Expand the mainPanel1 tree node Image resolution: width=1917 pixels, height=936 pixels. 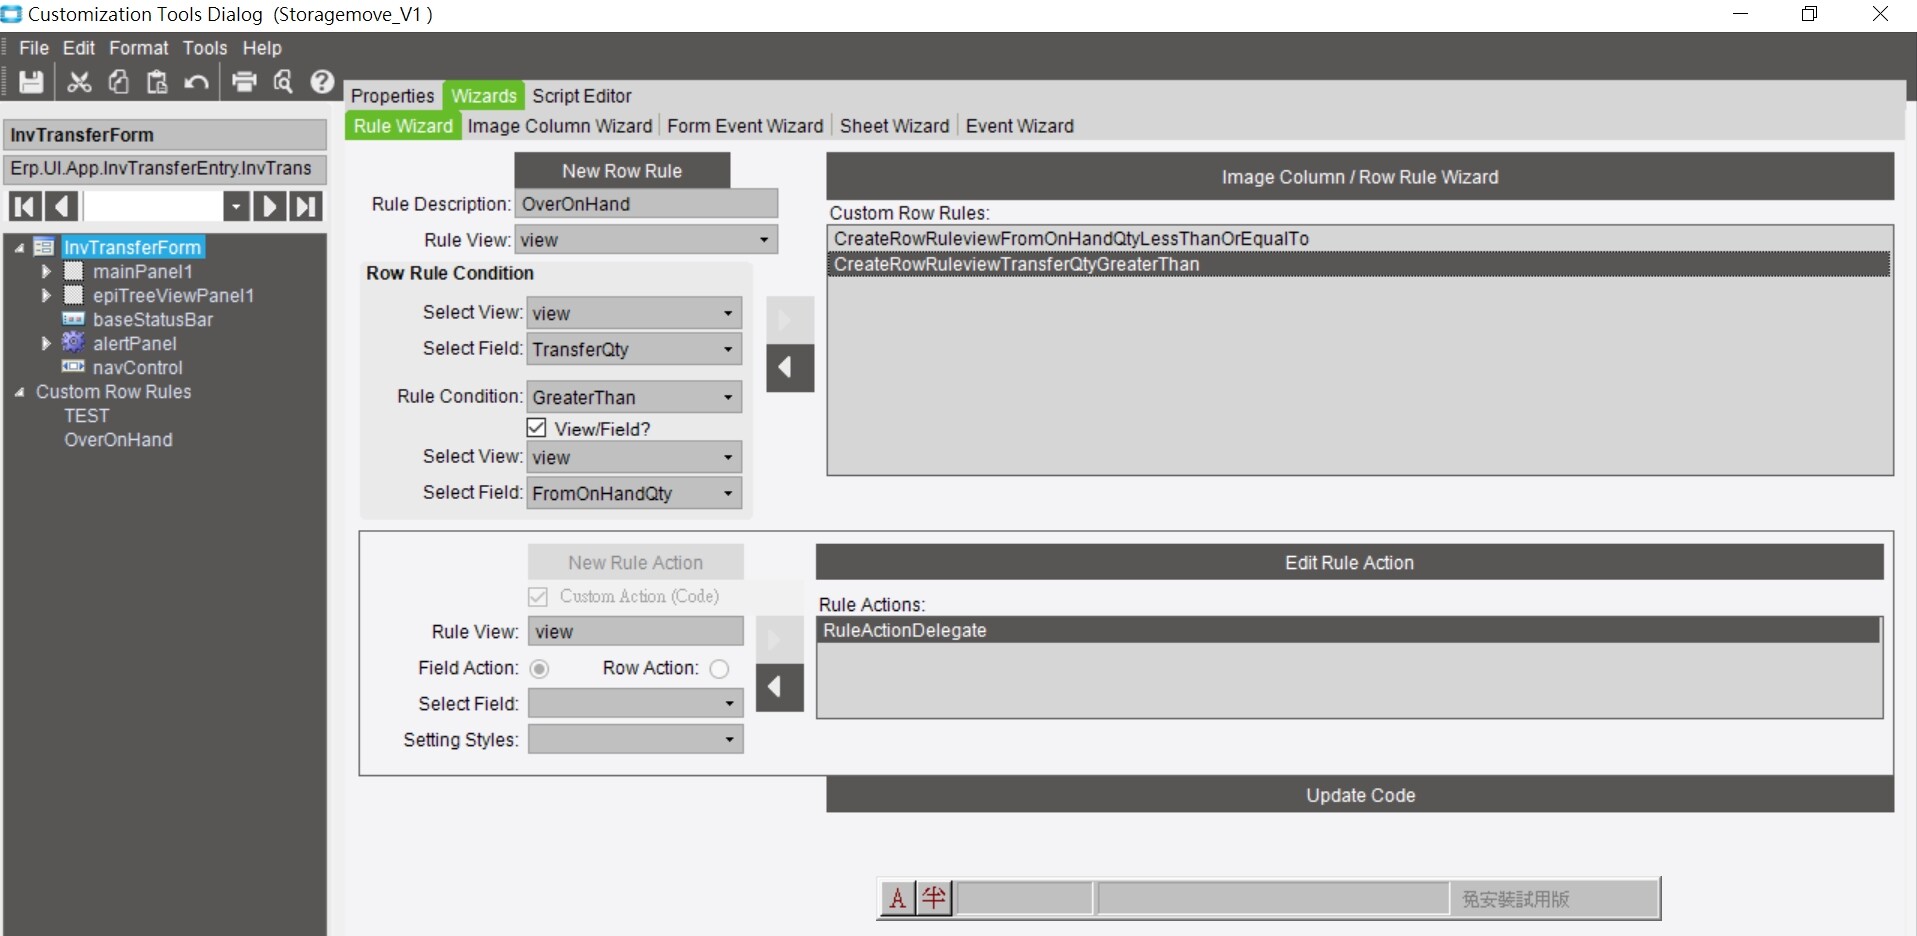coord(46,271)
